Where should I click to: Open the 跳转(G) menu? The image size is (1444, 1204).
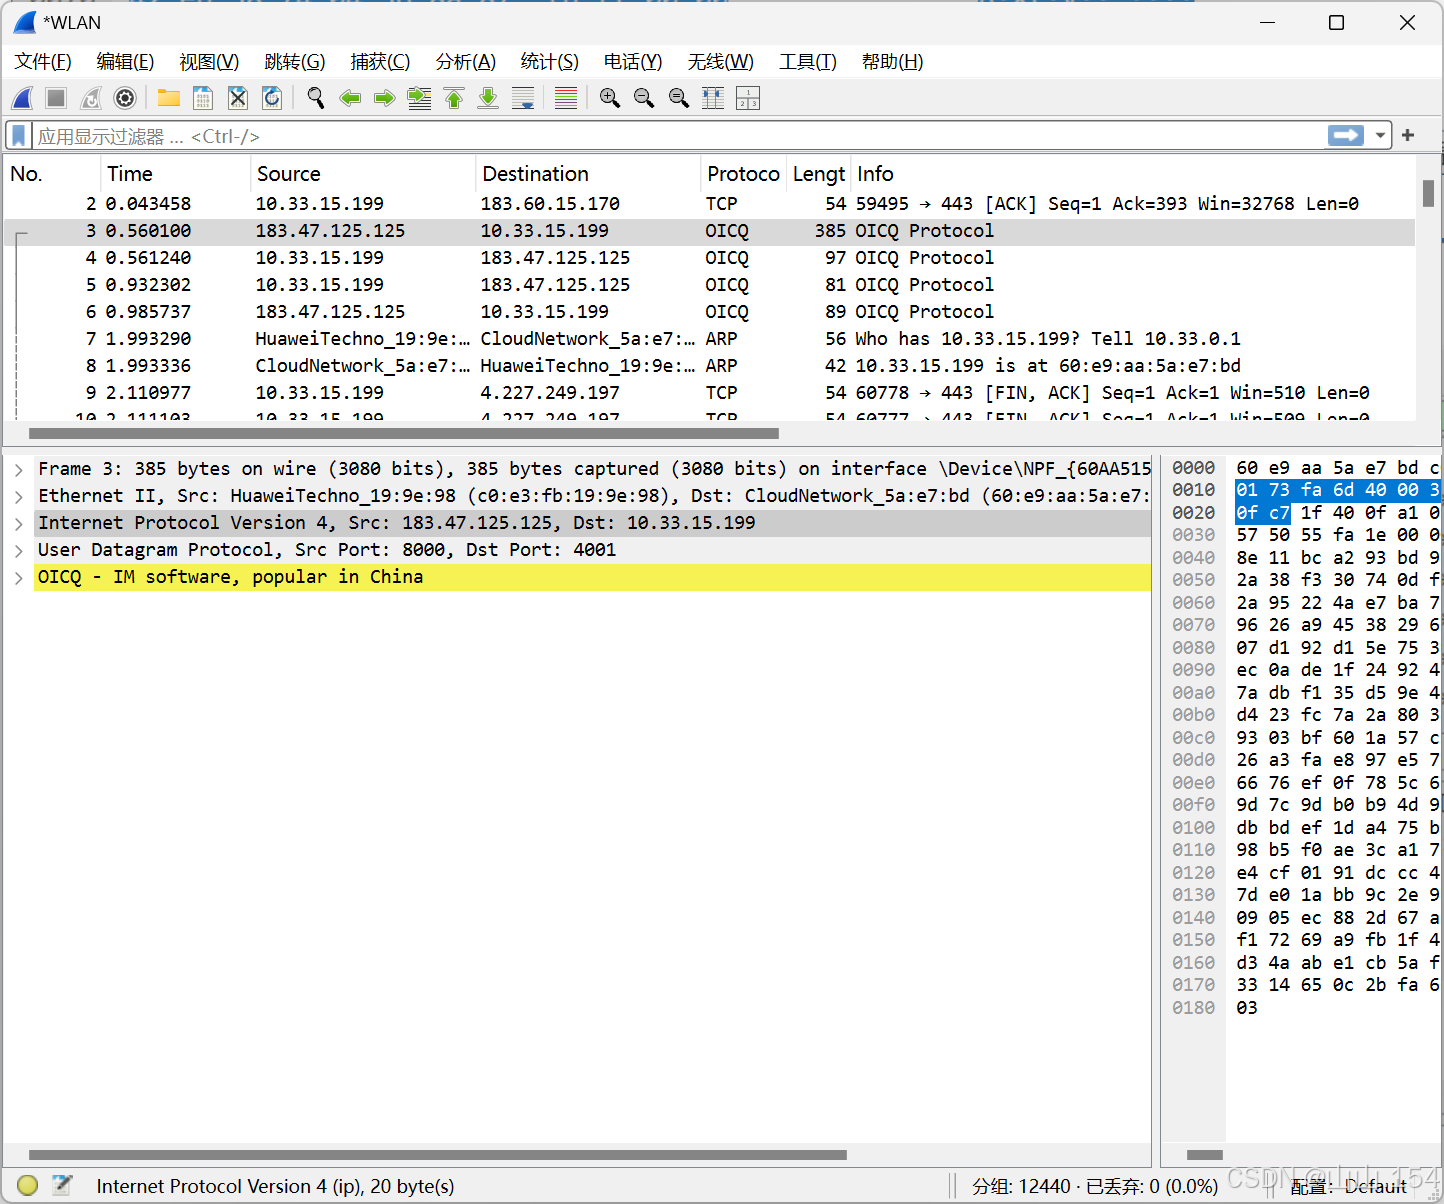click(295, 62)
